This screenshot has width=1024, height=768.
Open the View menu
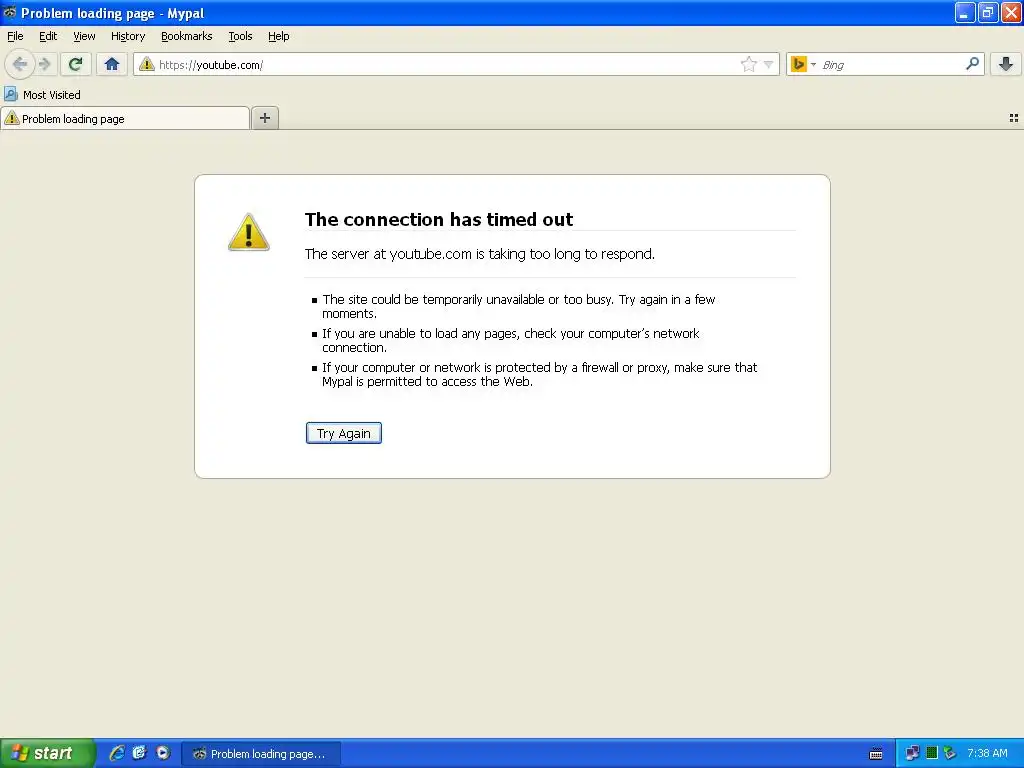tap(84, 36)
